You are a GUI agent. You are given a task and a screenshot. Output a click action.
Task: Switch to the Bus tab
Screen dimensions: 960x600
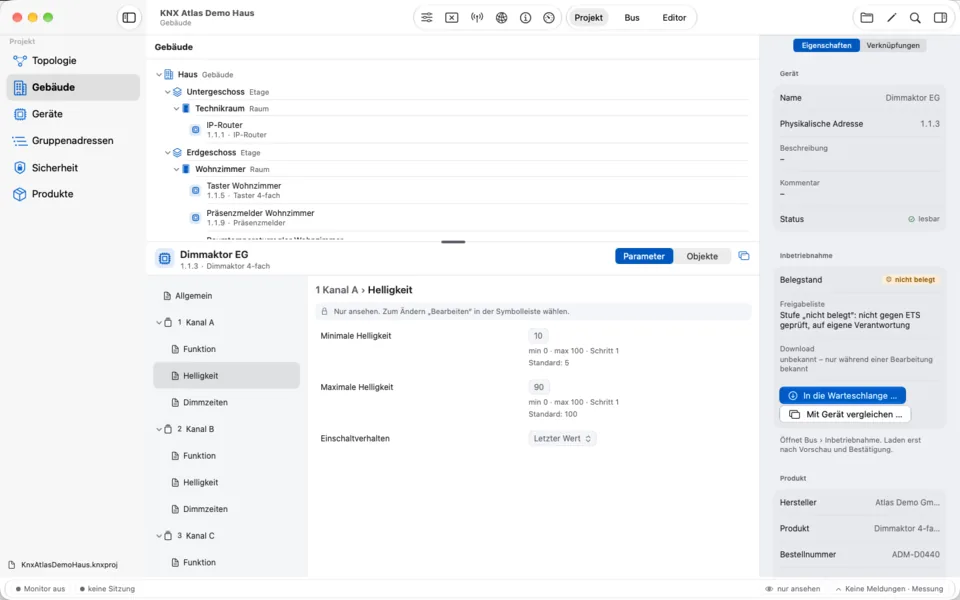(632, 18)
